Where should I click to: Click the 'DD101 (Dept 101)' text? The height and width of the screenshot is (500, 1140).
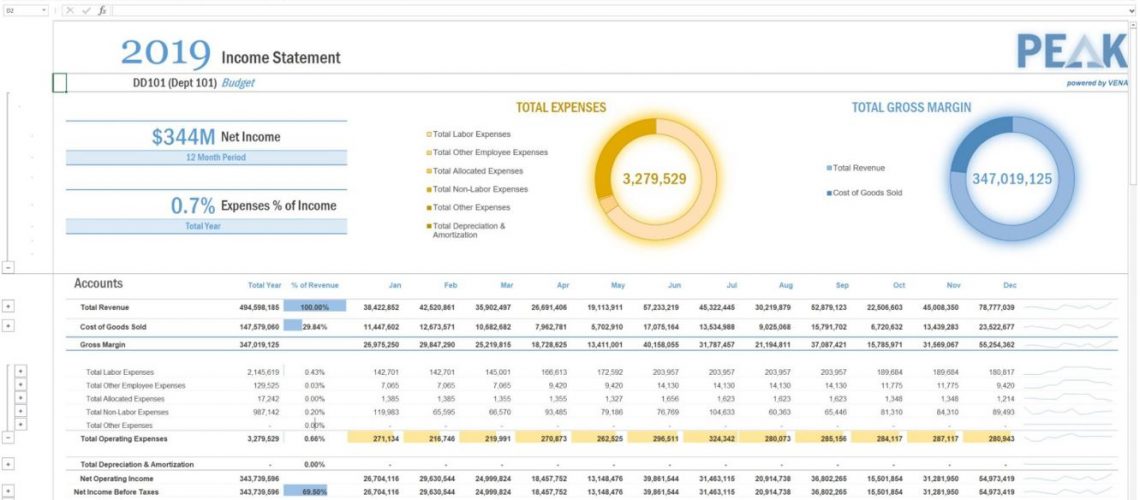tap(174, 83)
